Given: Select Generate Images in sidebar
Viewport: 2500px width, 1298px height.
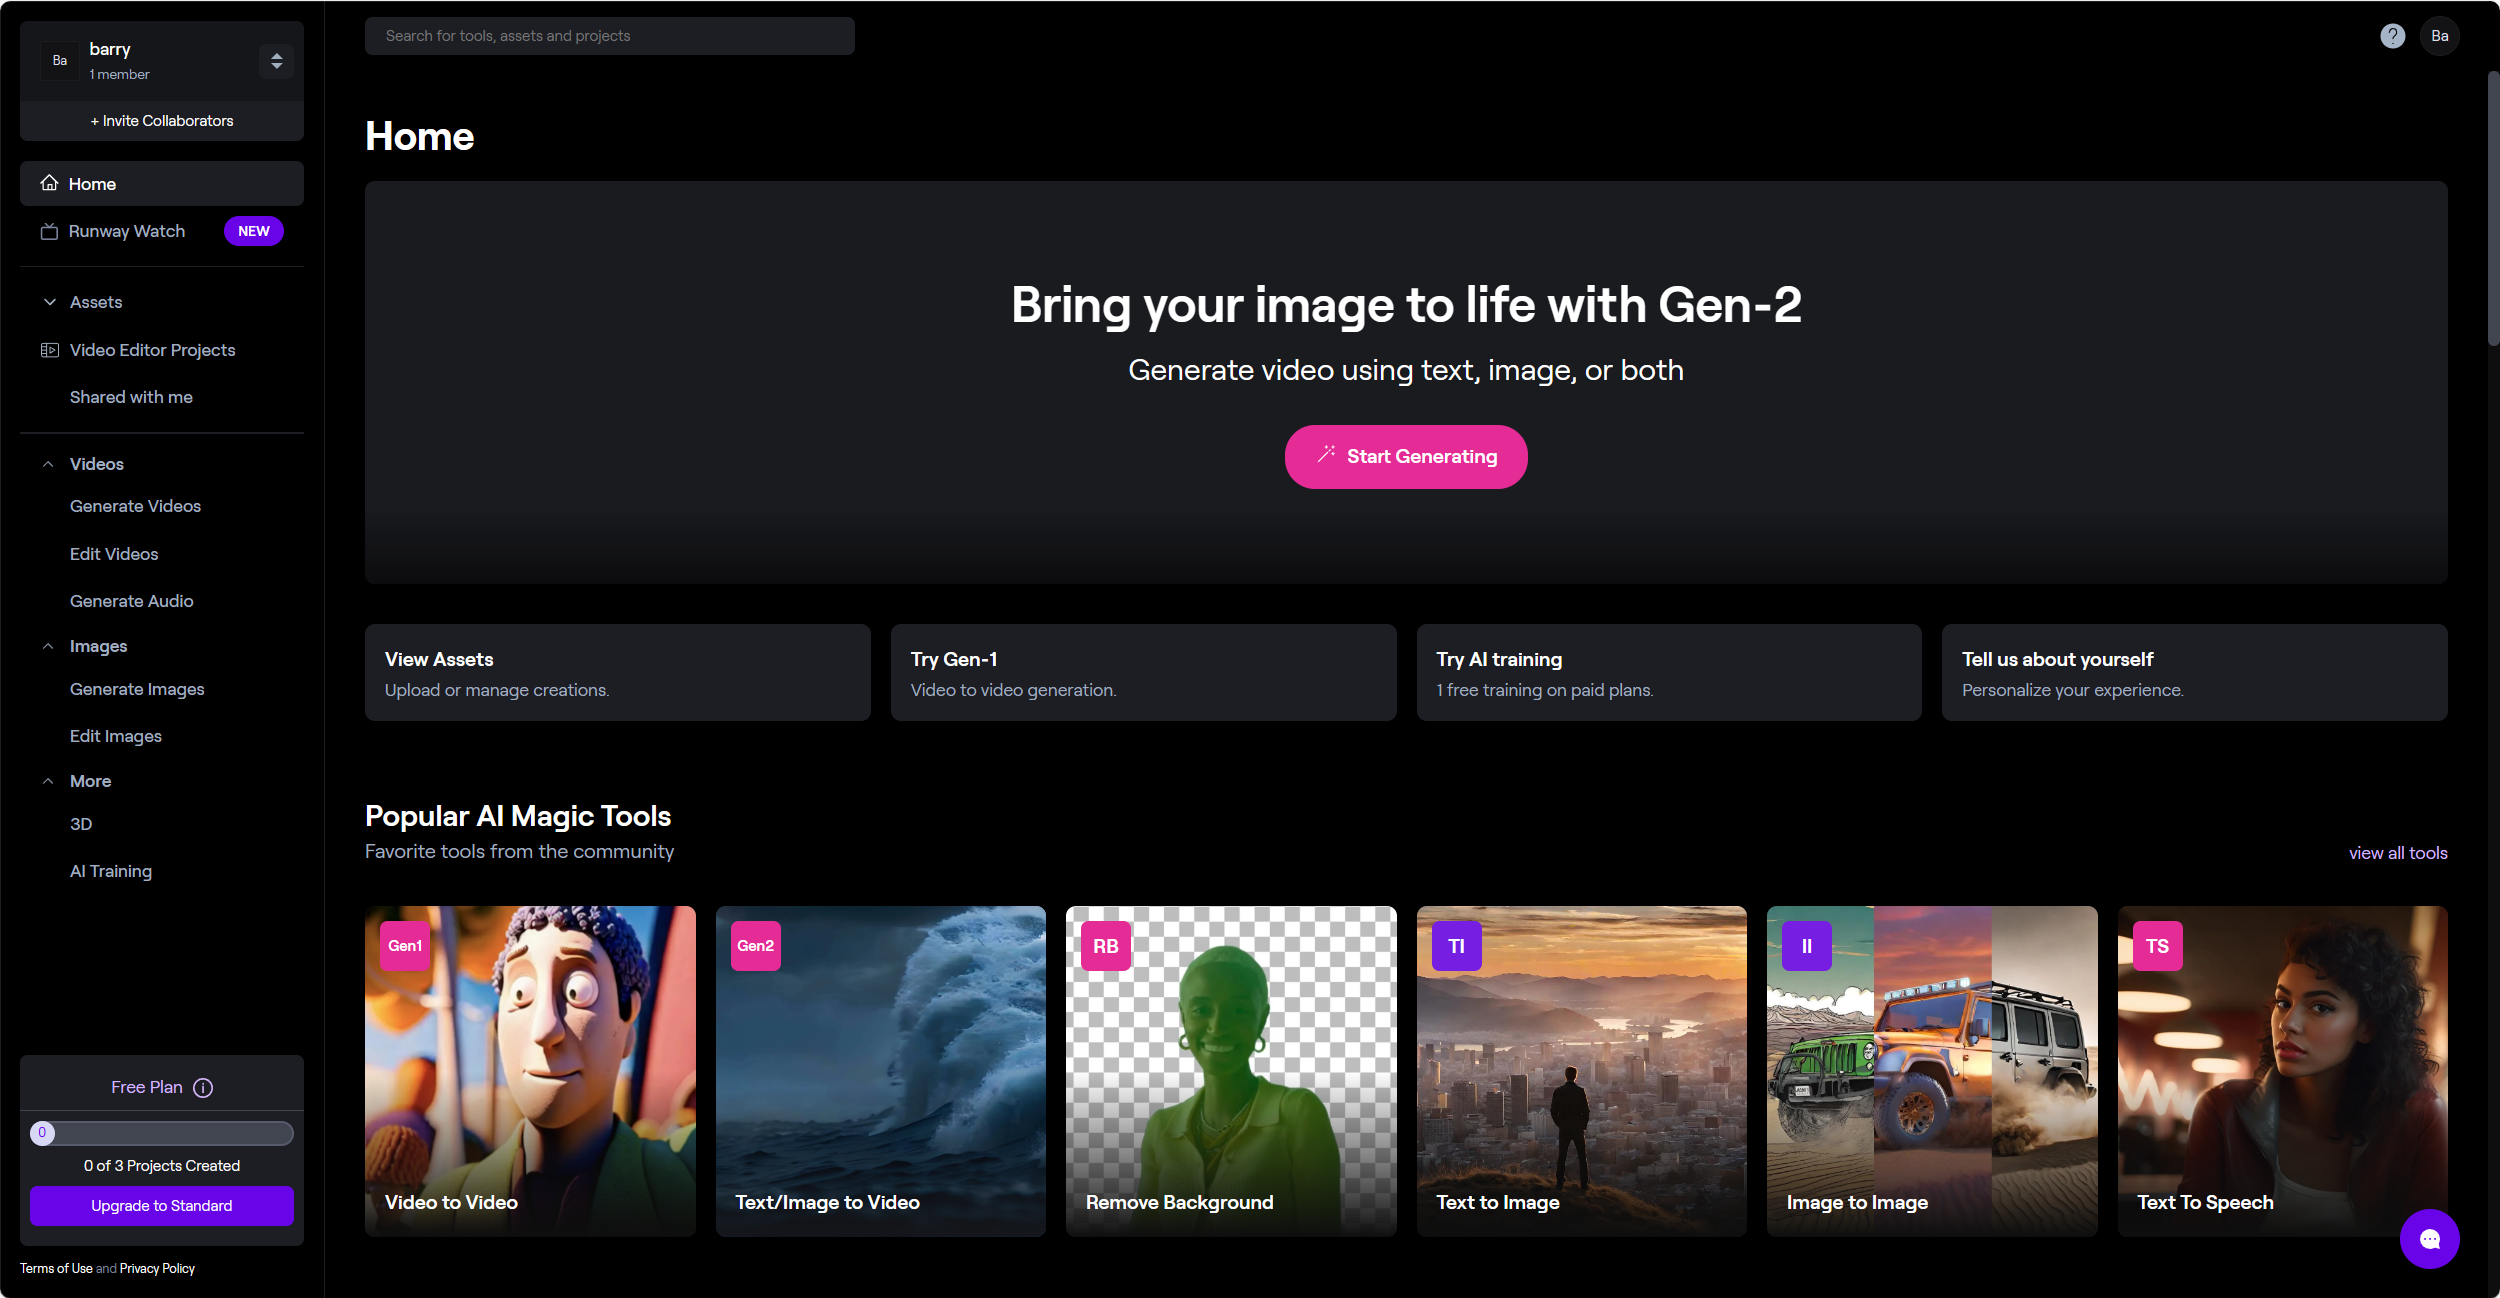Looking at the screenshot, I should [x=137, y=689].
